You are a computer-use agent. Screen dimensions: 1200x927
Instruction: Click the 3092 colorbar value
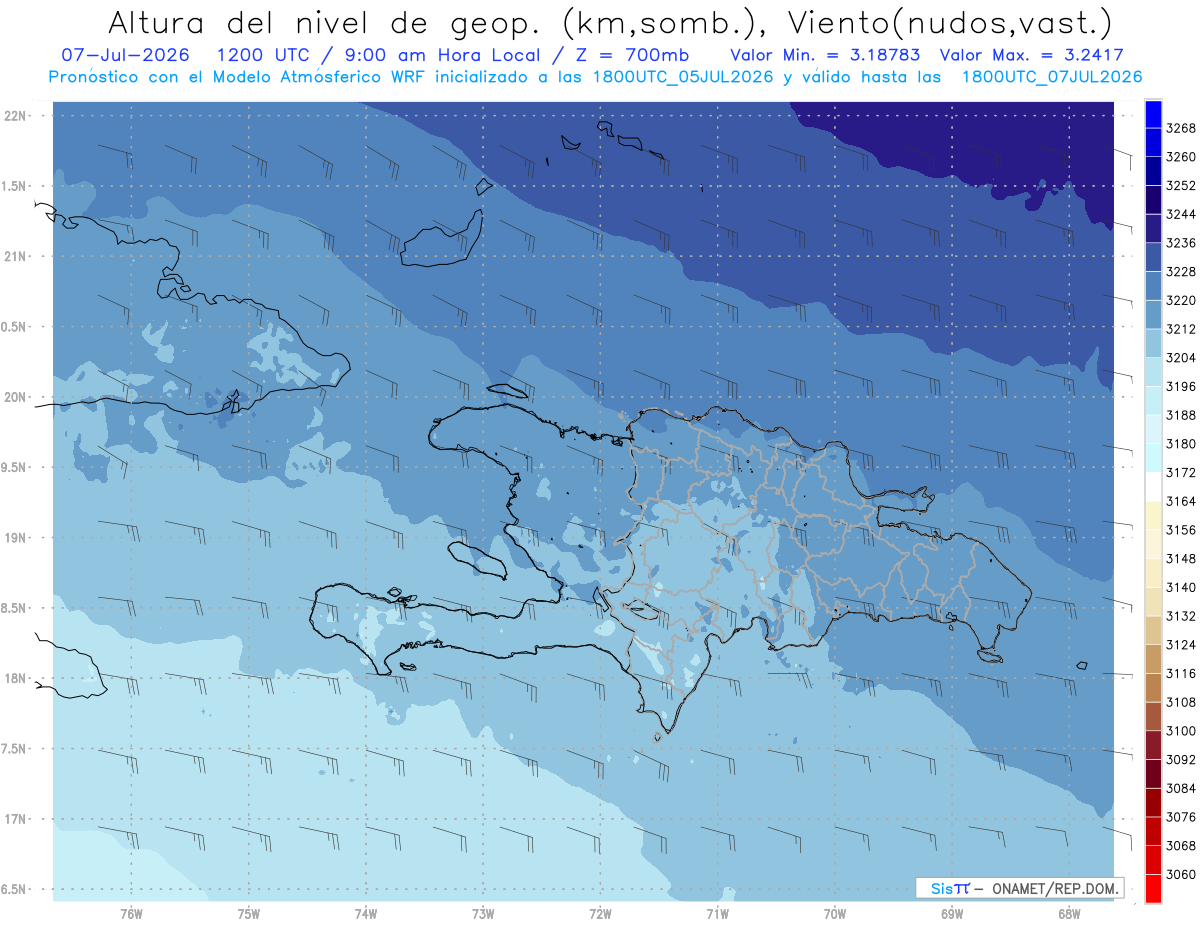[1180, 760]
